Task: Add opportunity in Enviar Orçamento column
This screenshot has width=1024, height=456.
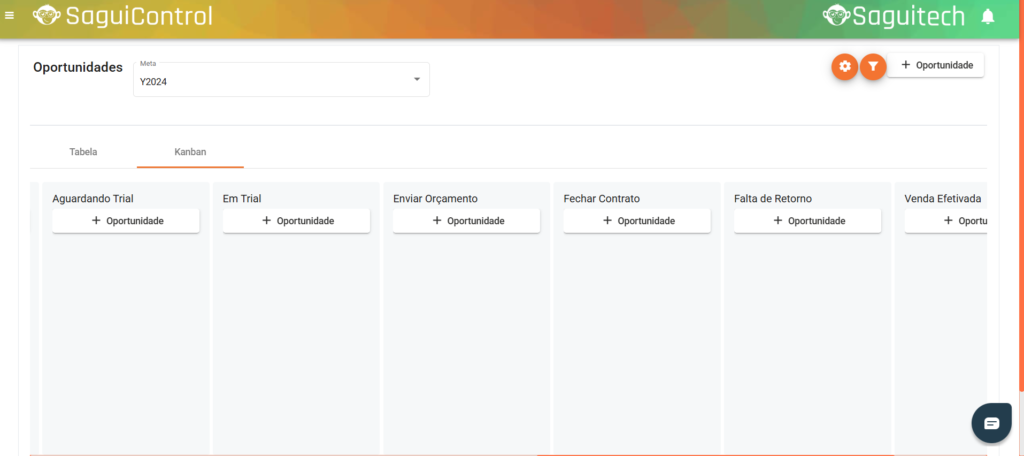Action: pos(466,221)
